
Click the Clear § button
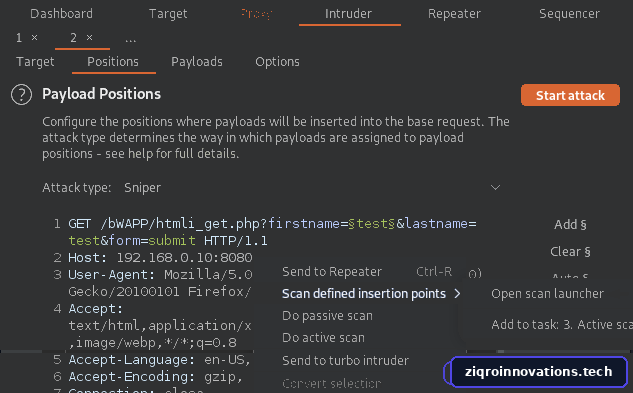coord(570,252)
